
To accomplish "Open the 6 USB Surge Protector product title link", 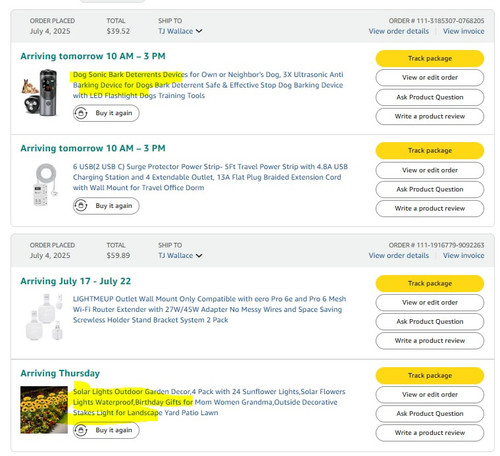I will [210, 177].
